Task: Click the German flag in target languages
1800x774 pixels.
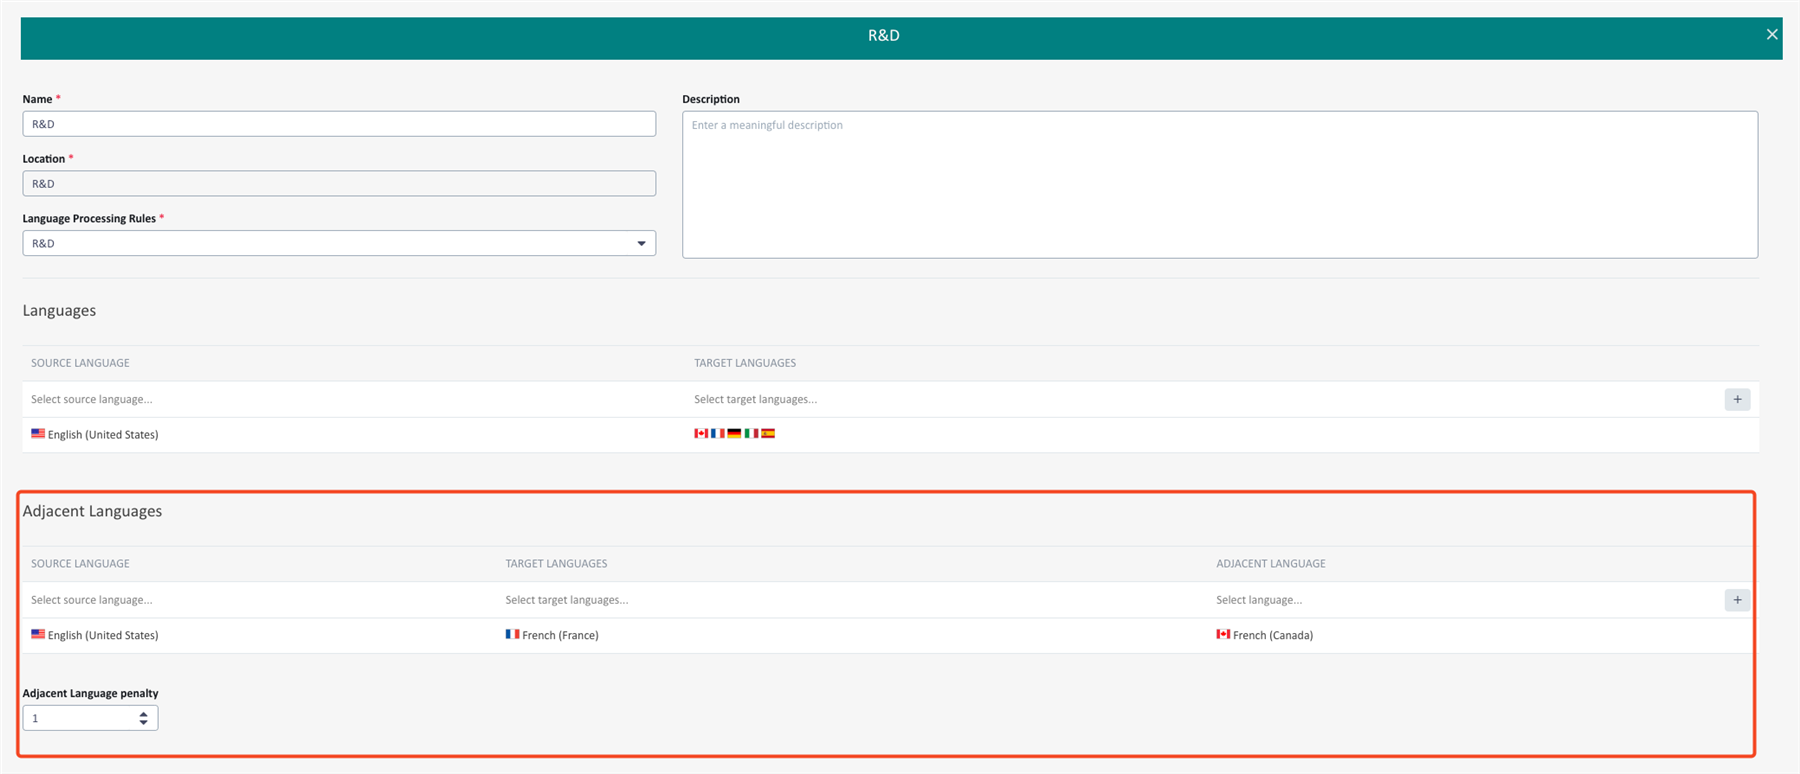Action: (x=734, y=434)
